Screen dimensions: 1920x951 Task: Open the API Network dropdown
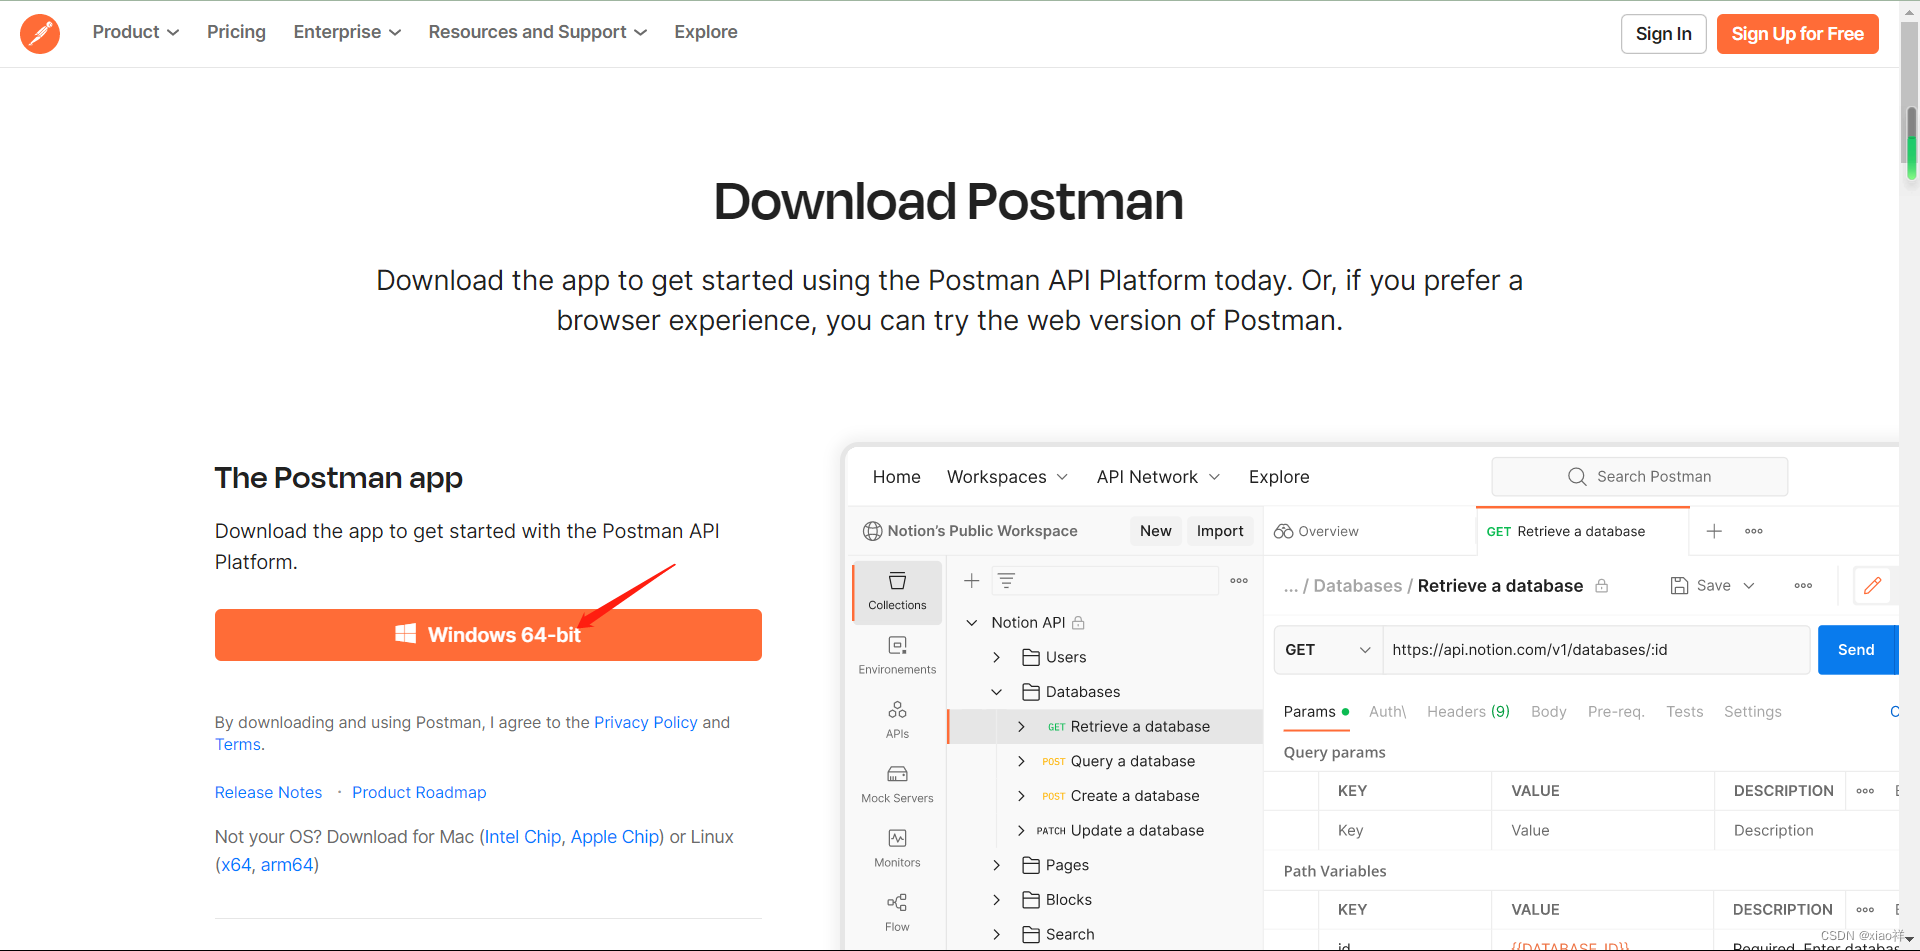click(x=1158, y=477)
